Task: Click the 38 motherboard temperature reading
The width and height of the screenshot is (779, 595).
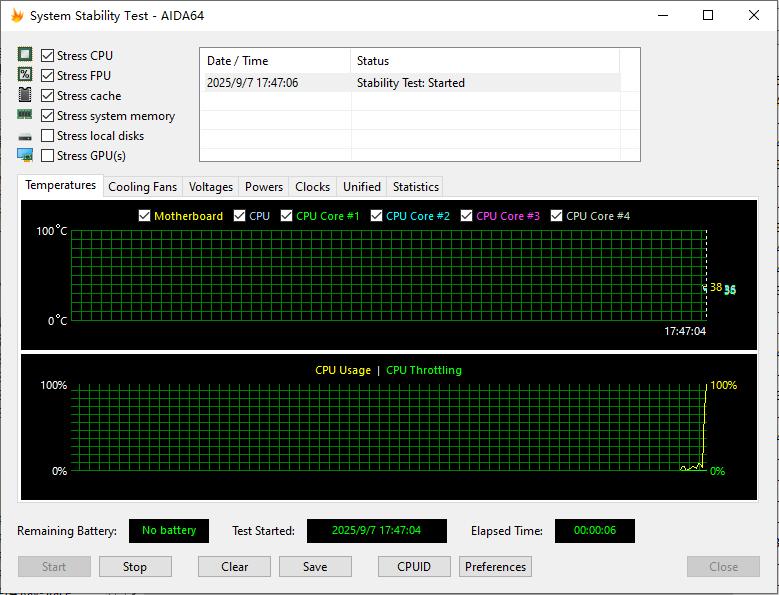Action: 716,287
